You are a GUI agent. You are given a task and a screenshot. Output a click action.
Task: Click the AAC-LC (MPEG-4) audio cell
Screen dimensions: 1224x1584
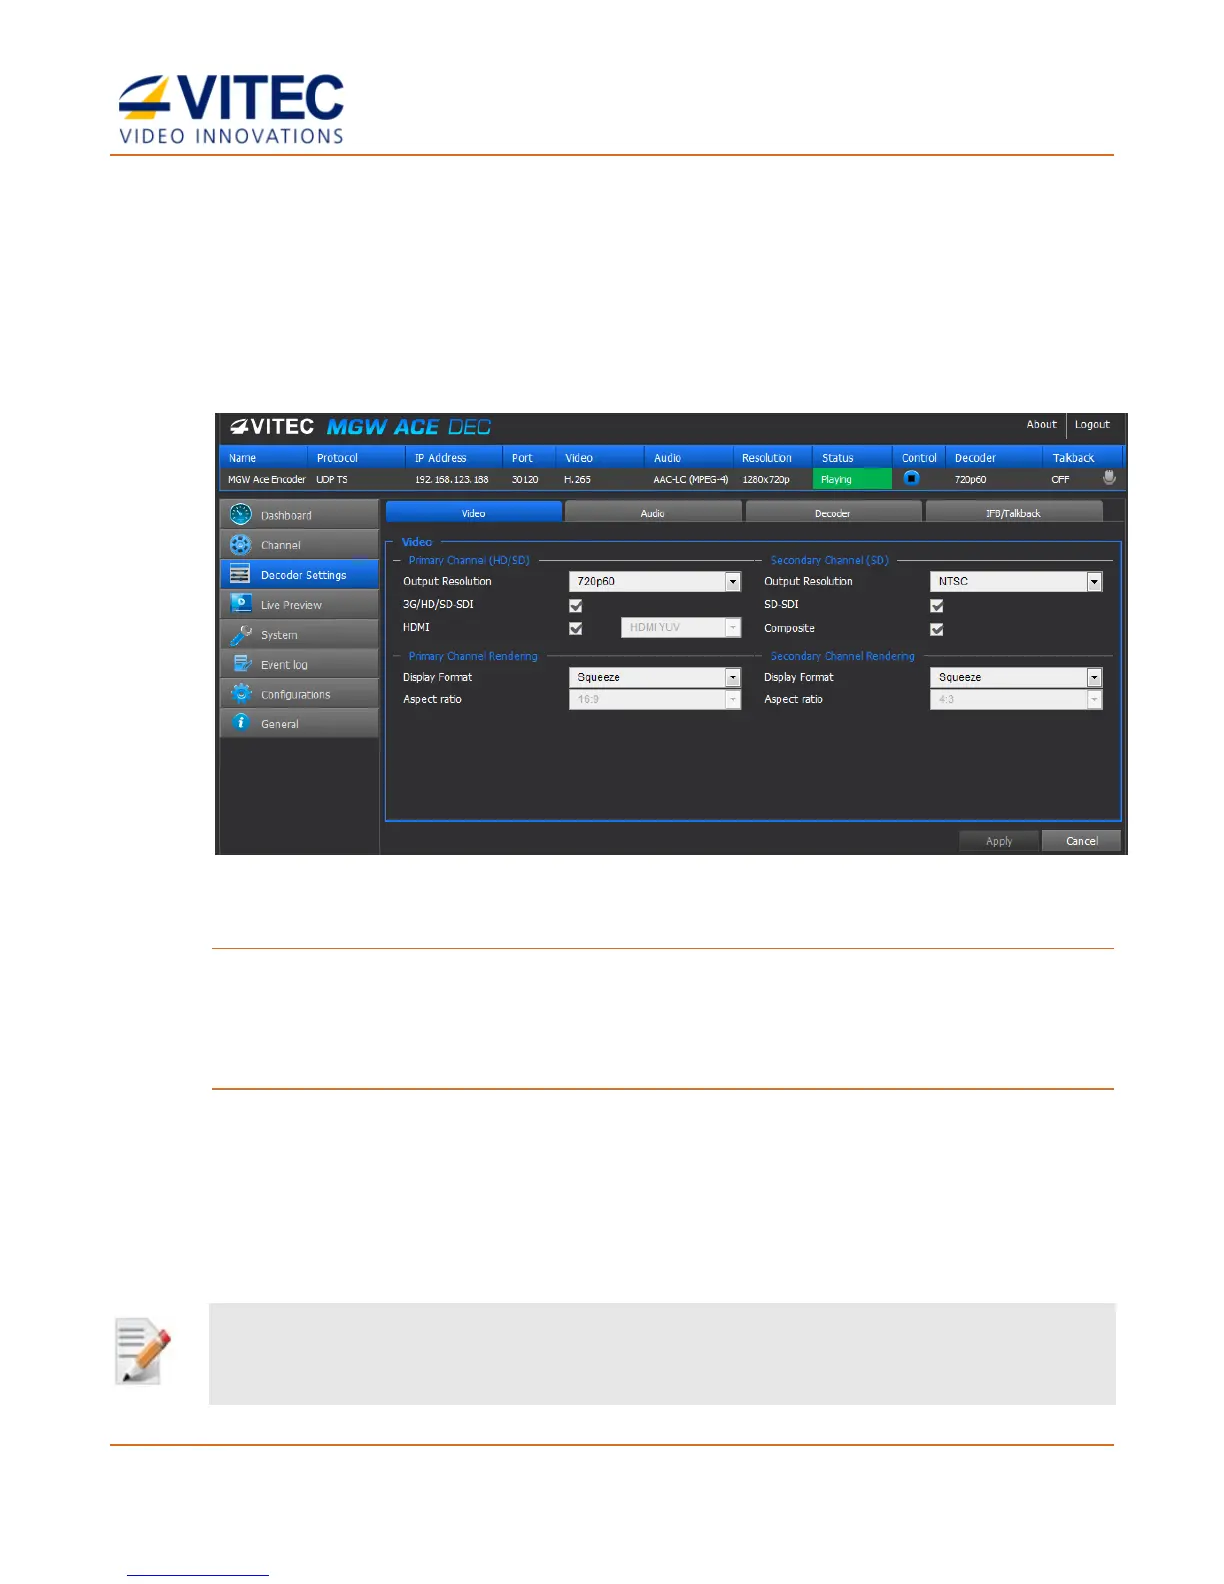pos(690,479)
